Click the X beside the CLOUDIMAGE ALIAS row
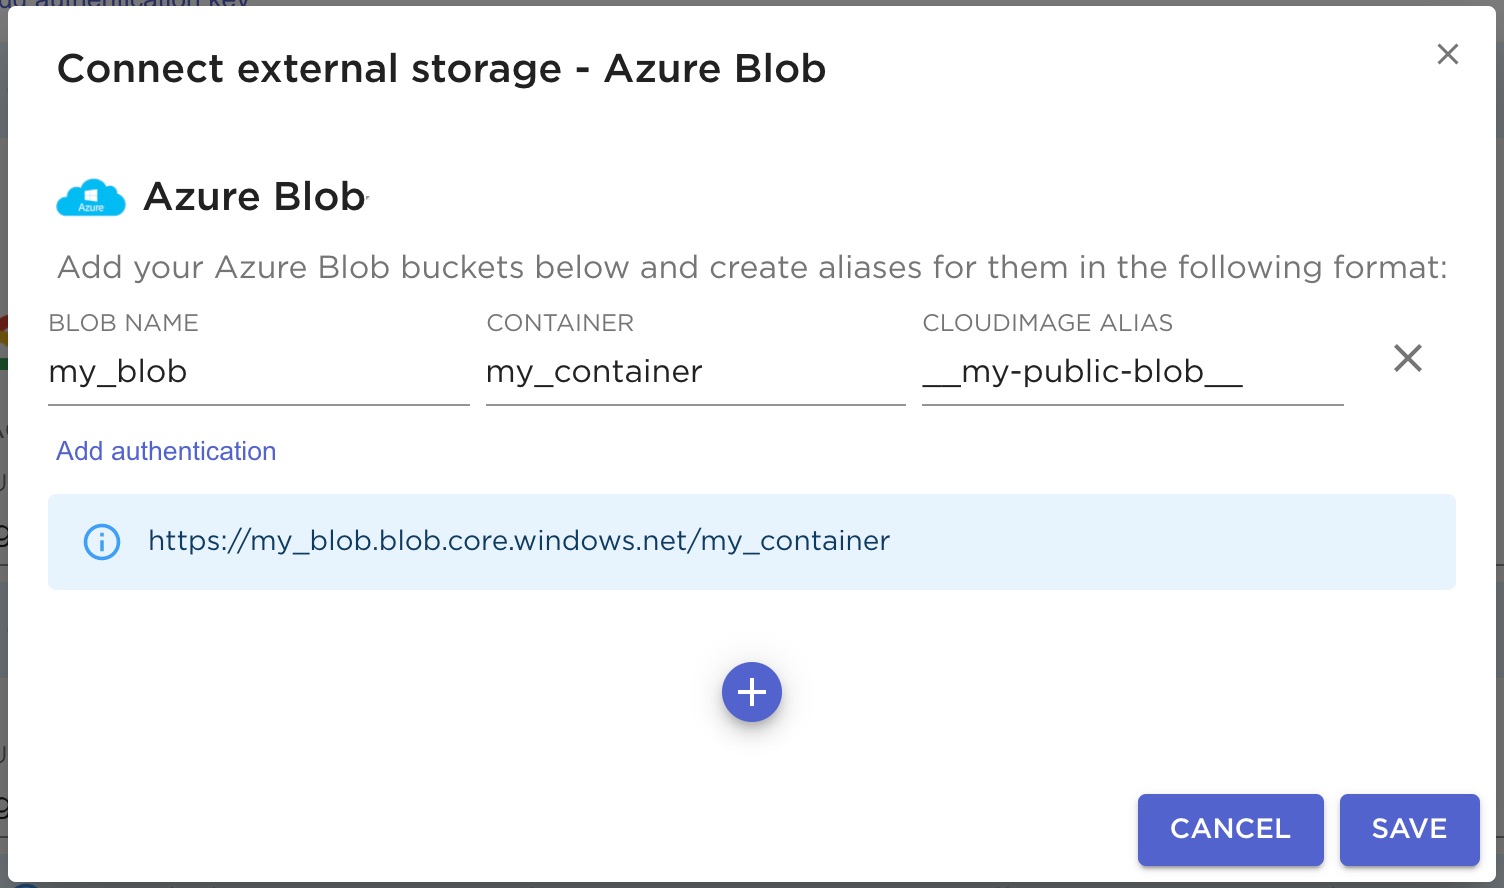This screenshot has width=1504, height=888. pos(1408,358)
